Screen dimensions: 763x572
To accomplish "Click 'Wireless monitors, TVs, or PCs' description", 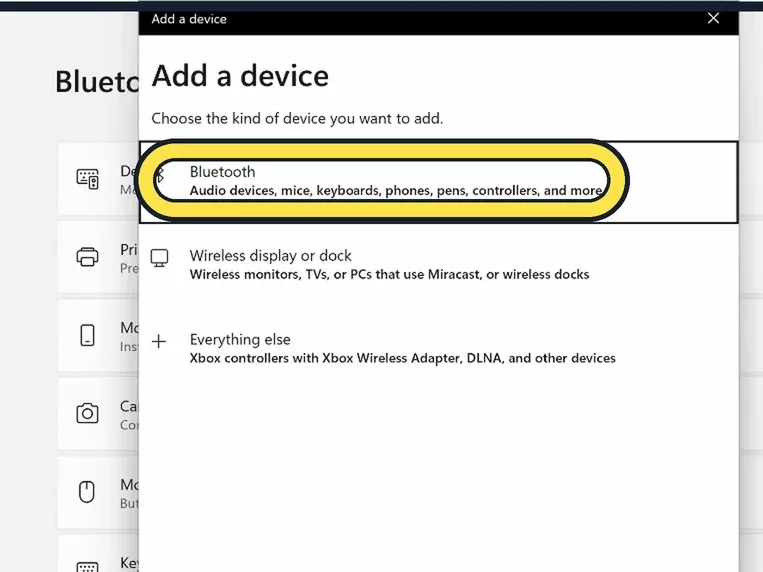I will tap(389, 275).
